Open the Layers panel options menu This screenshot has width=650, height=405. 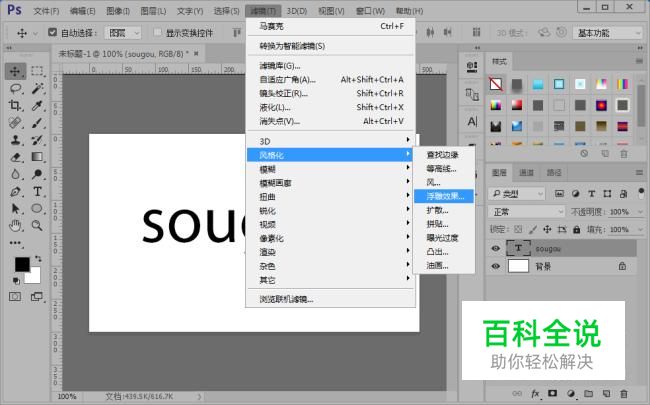coord(639,172)
